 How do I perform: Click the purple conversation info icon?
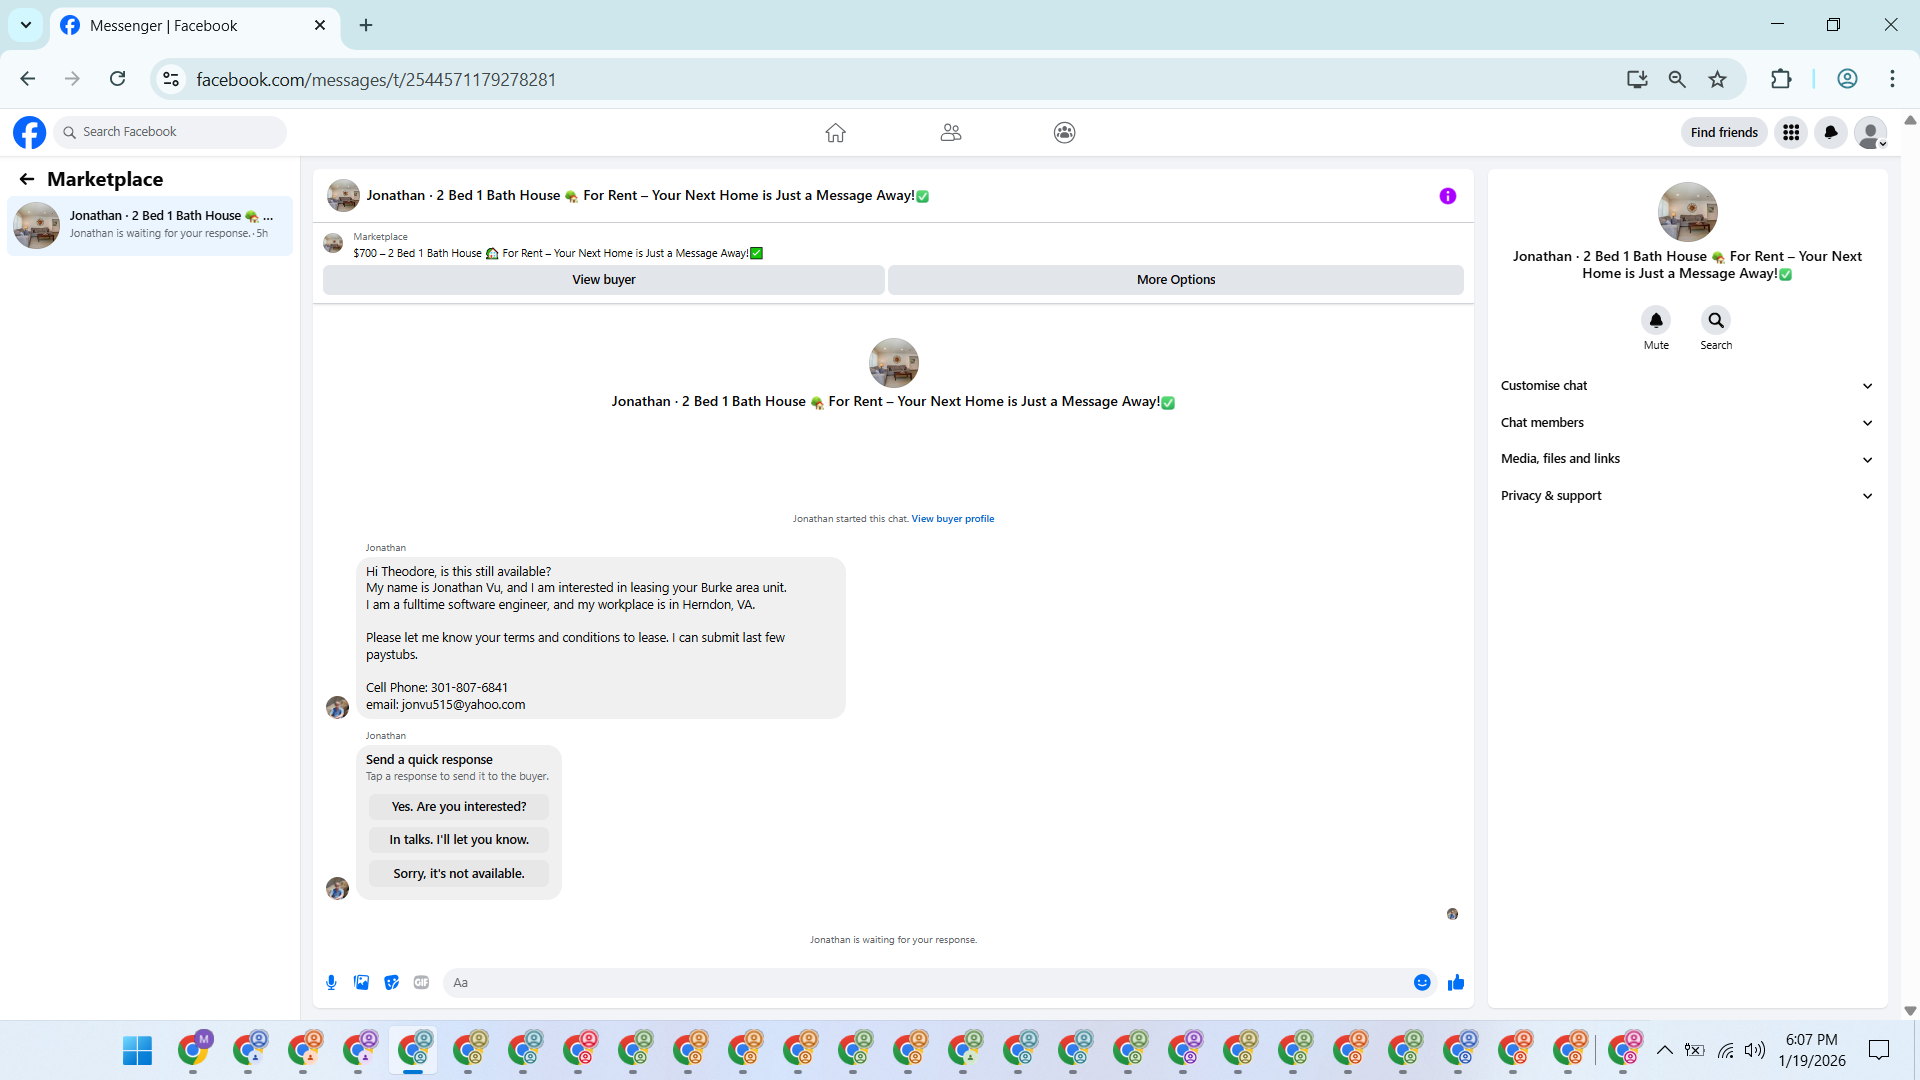coord(1447,196)
